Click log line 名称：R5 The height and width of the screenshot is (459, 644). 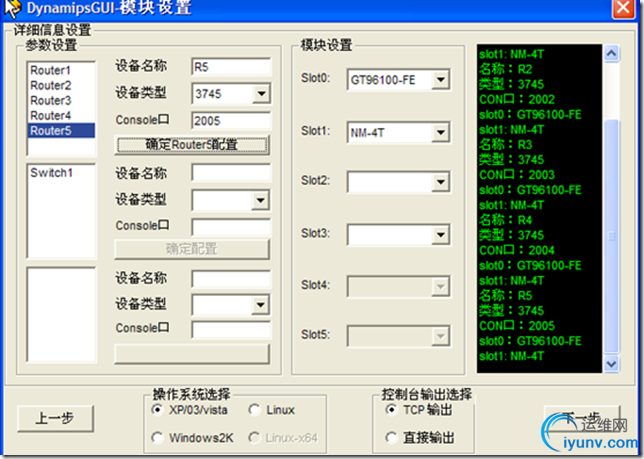pyautogui.click(x=506, y=296)
